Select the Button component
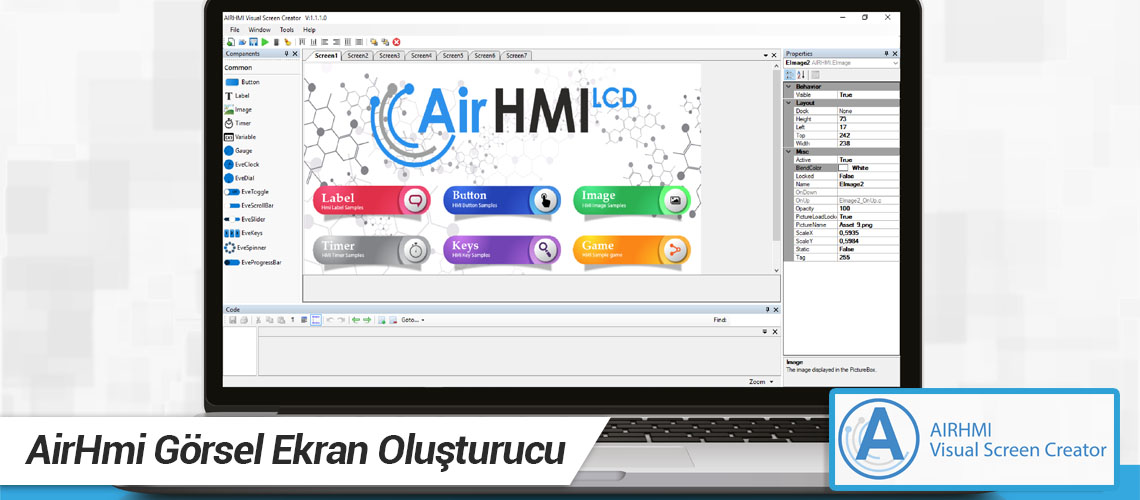The height and width of the screenshot is (500, 1140). pos(241,82)
